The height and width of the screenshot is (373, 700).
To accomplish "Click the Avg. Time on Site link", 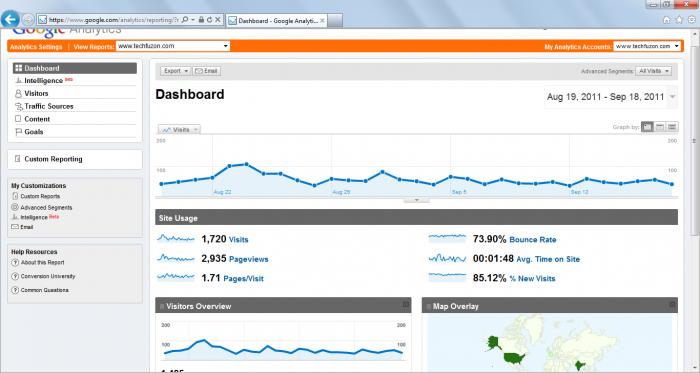I will (x=548, y=259).
